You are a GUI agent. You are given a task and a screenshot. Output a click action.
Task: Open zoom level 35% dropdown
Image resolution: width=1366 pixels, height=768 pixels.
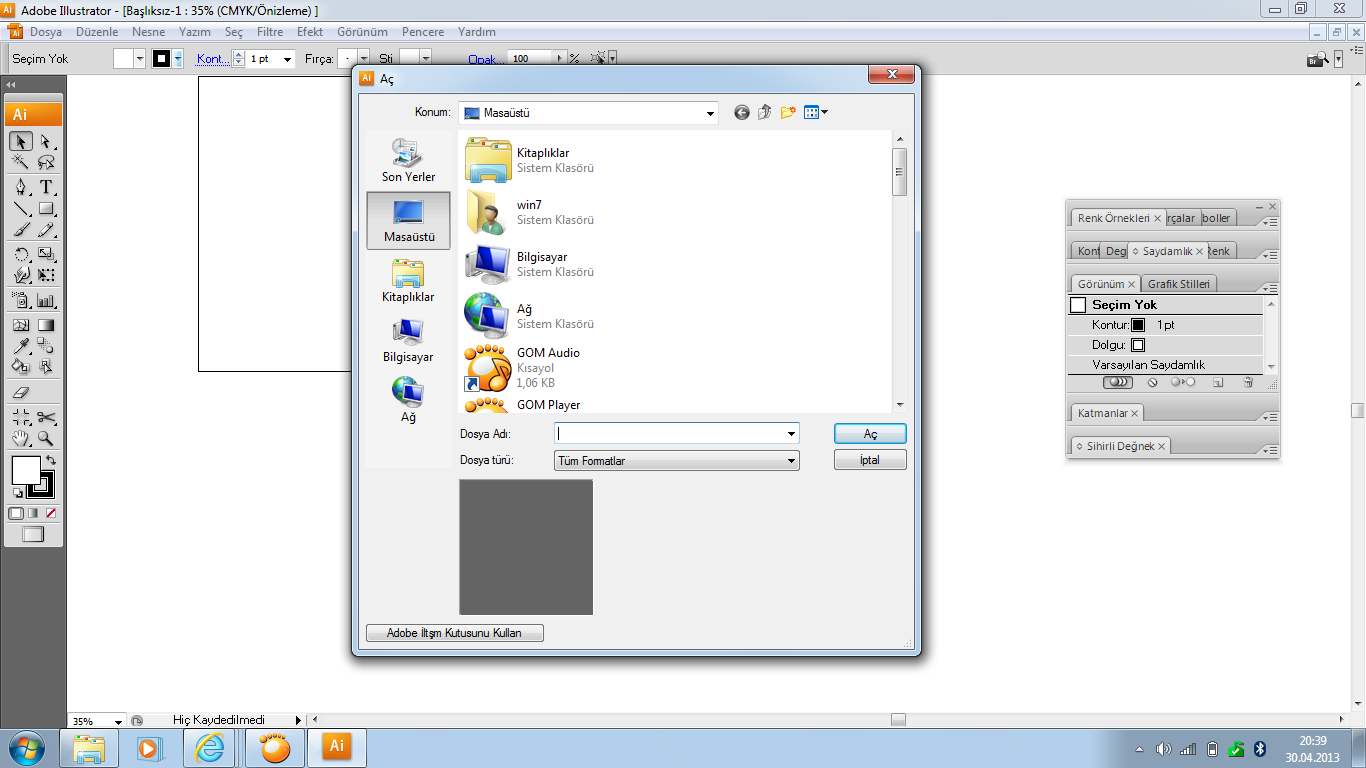coord(119,721)
